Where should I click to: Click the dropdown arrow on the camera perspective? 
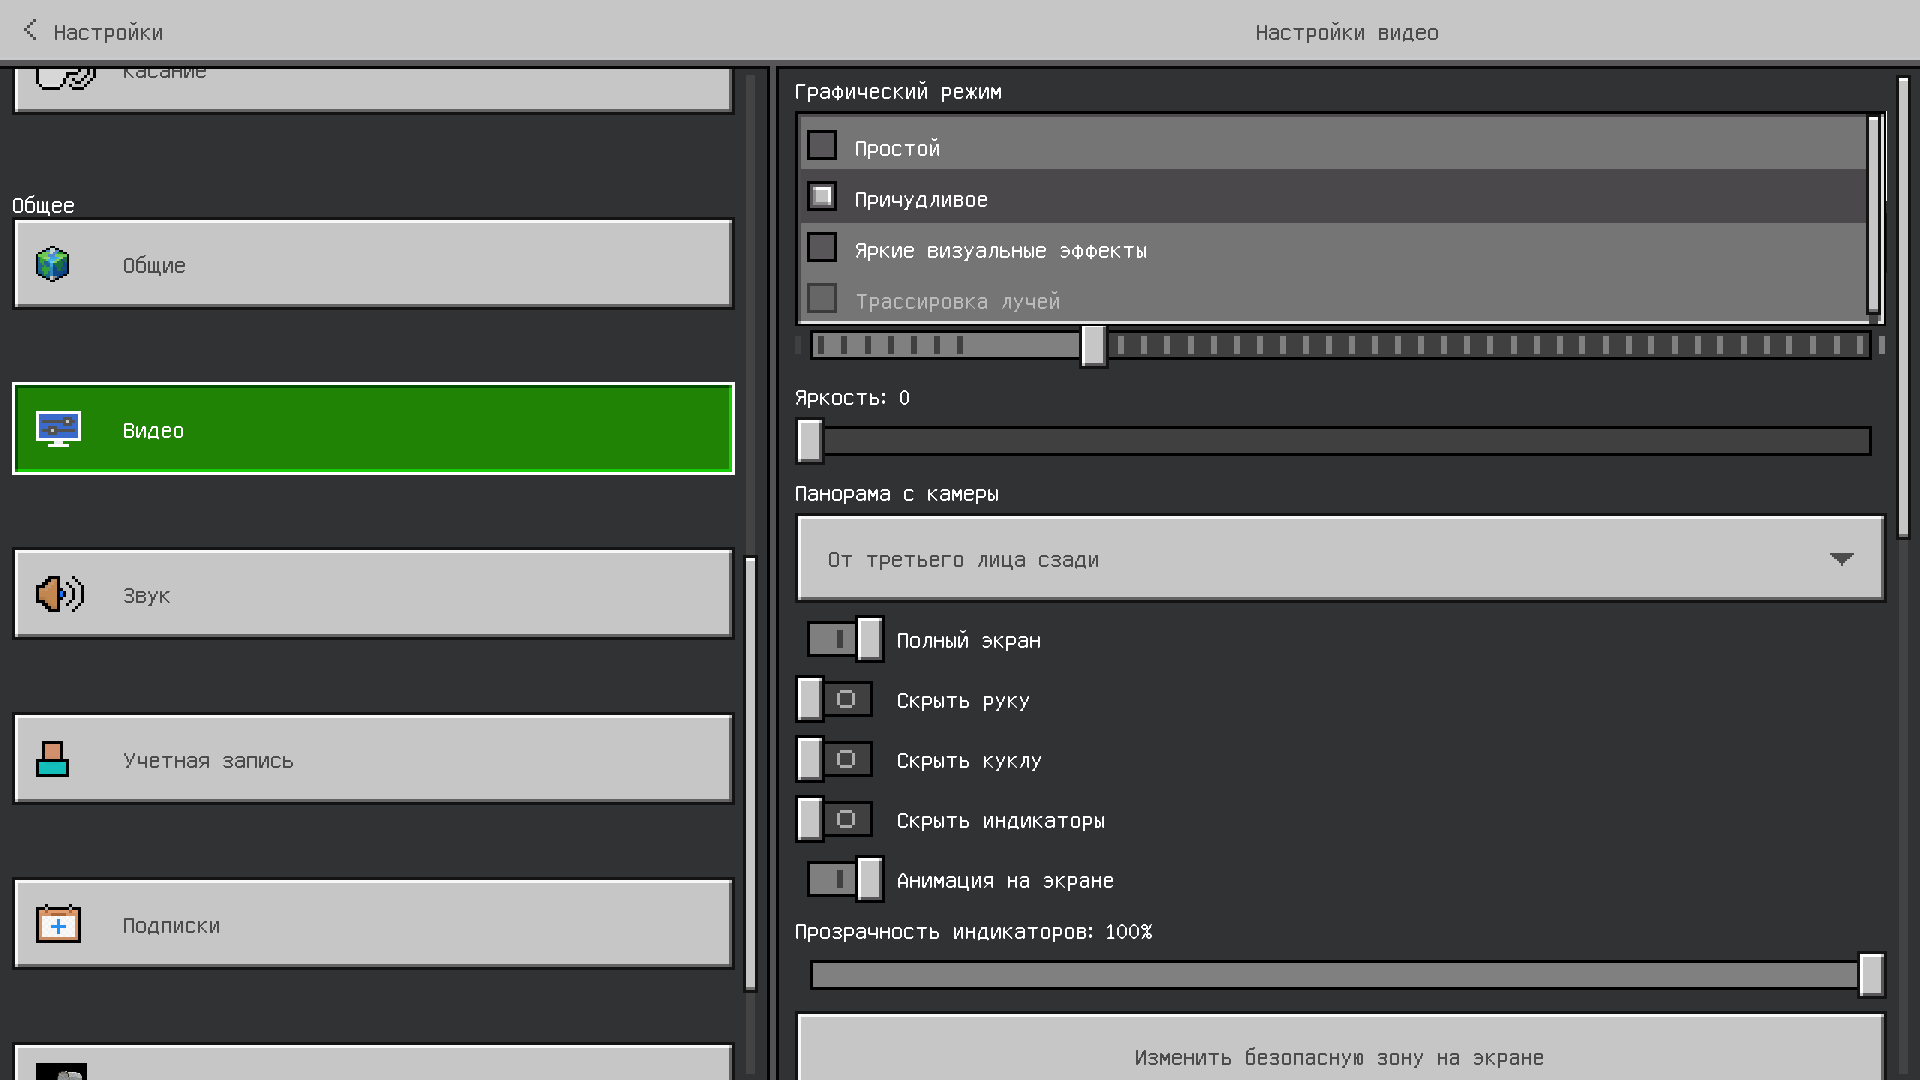[x=1841, y=559]
